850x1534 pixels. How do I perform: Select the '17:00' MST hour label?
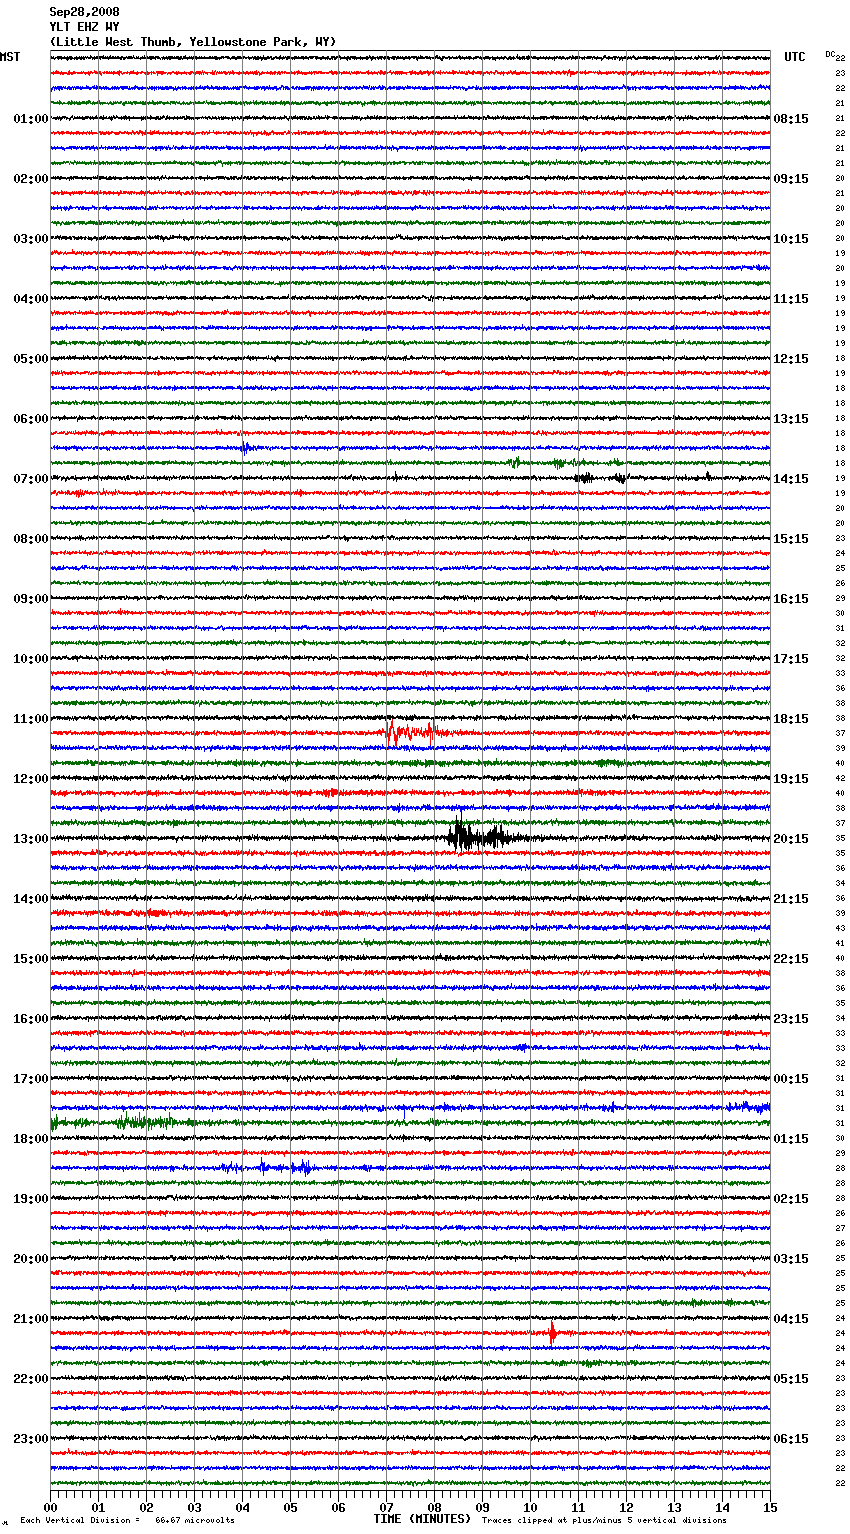pyautogui.click(x=31, y=1079)
